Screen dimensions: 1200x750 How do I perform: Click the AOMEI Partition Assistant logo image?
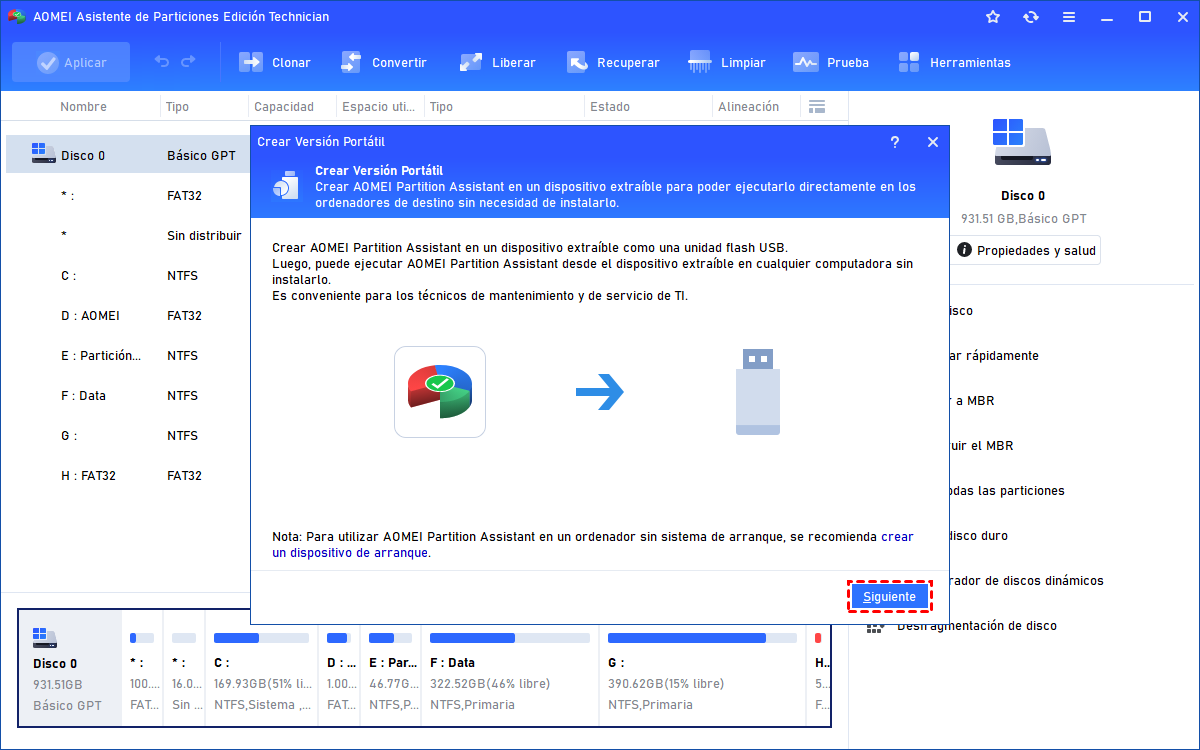pos(440,392)
